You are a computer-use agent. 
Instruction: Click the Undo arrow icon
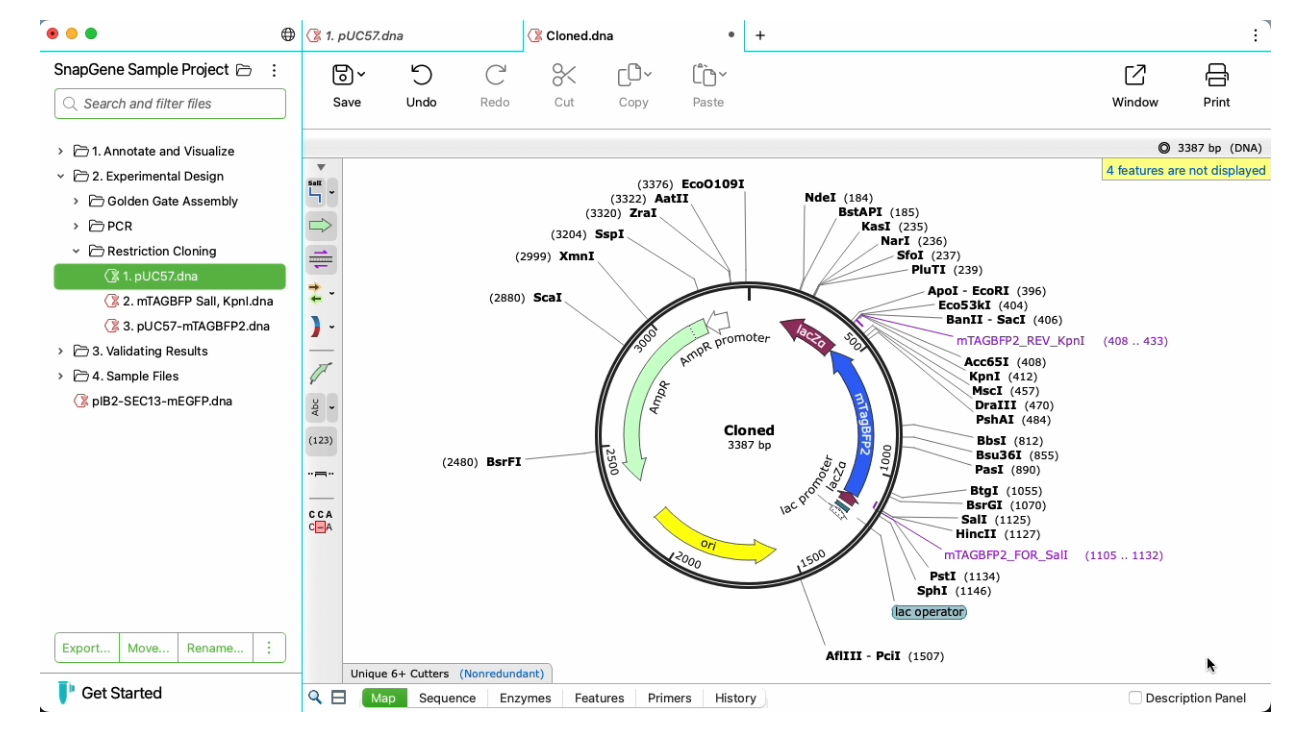pos(421,76)
